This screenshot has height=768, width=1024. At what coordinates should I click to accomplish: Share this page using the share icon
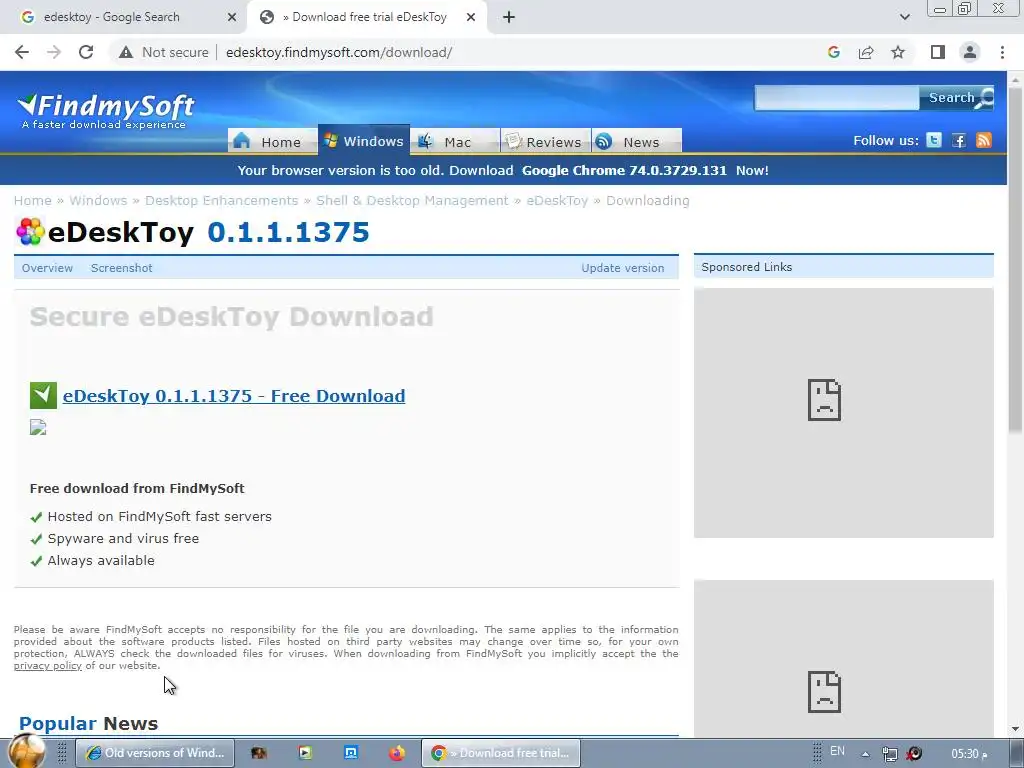(866, 52)
